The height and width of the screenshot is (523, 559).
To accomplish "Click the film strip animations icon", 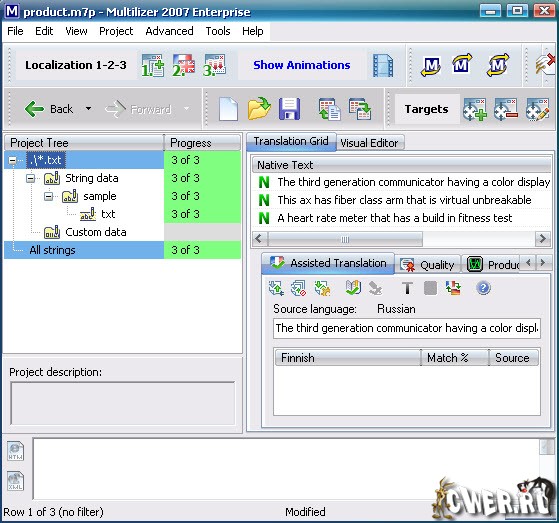I will [383, 66].
